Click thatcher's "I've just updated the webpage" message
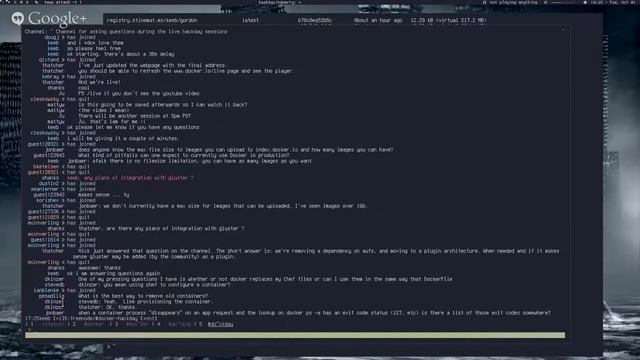 152,65
